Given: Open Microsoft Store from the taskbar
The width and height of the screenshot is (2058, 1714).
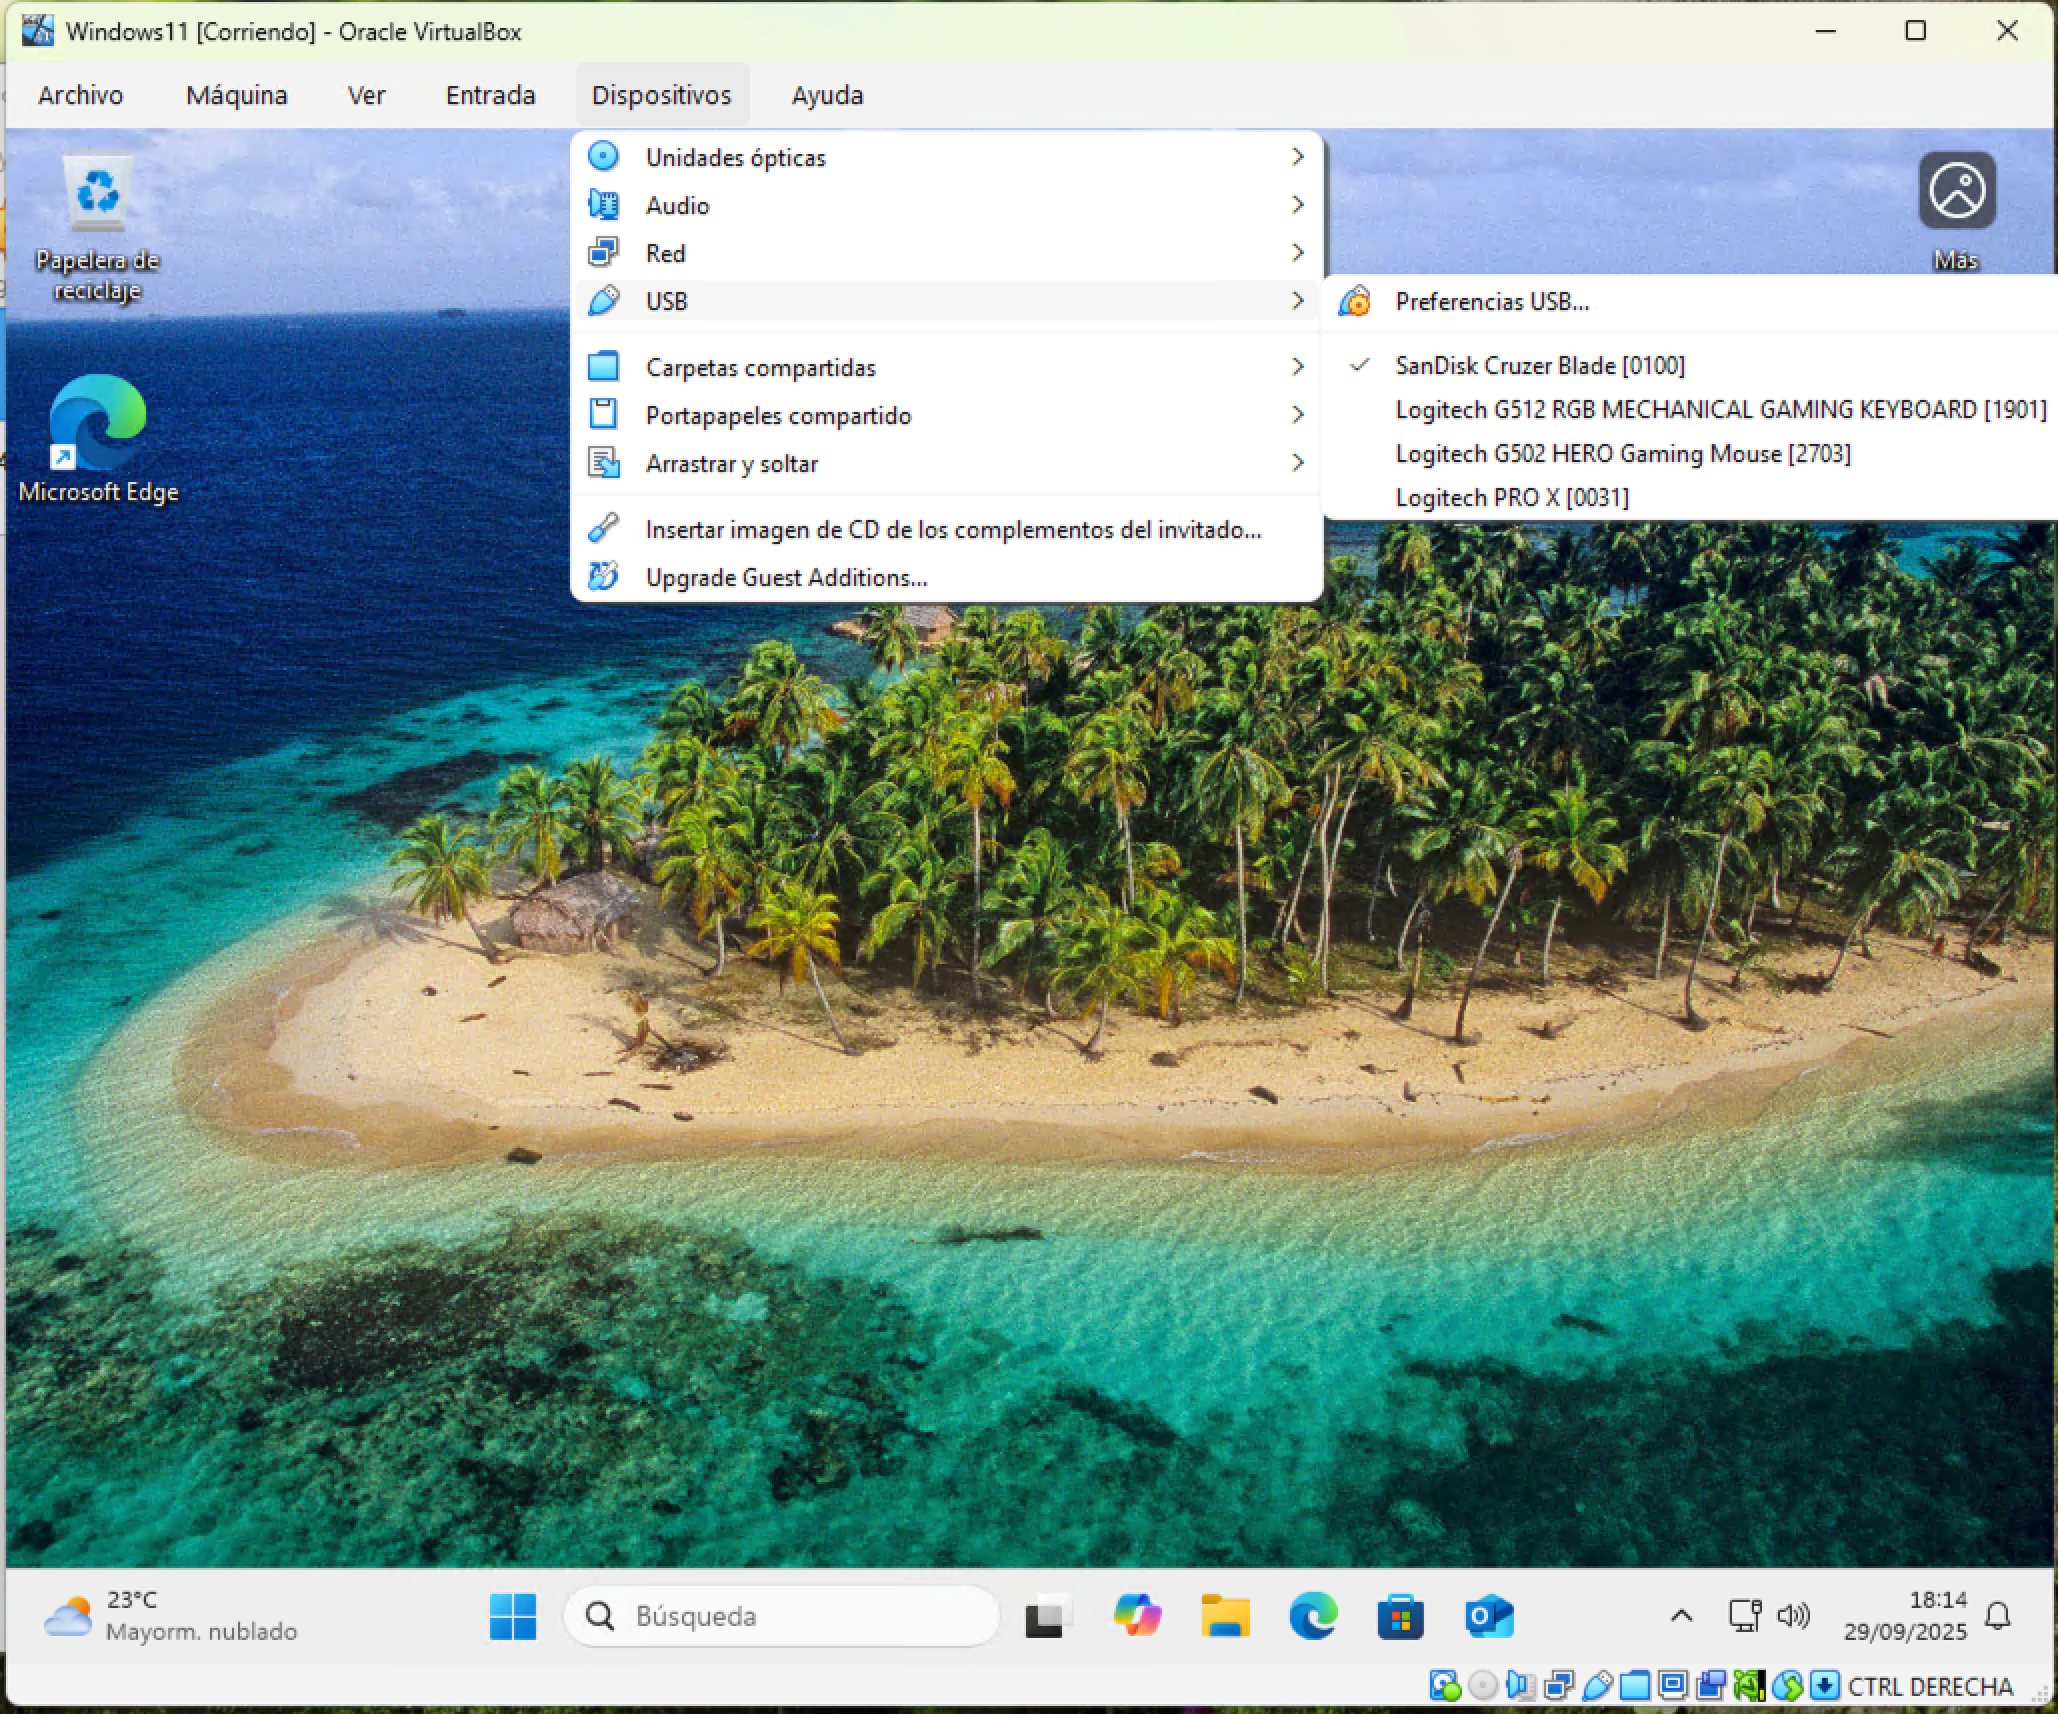Looking at the screenshot, I should click(1401, 1616).
